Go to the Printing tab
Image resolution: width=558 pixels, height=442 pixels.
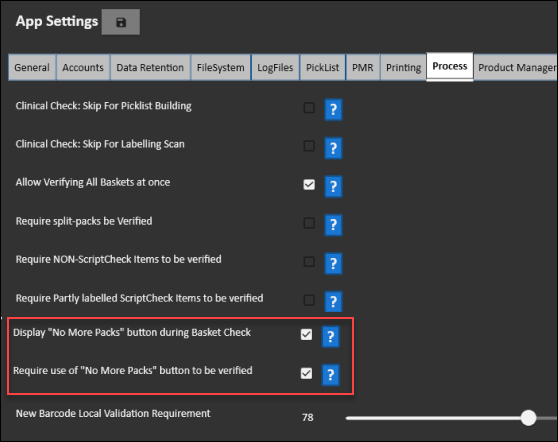click(403, 67)
